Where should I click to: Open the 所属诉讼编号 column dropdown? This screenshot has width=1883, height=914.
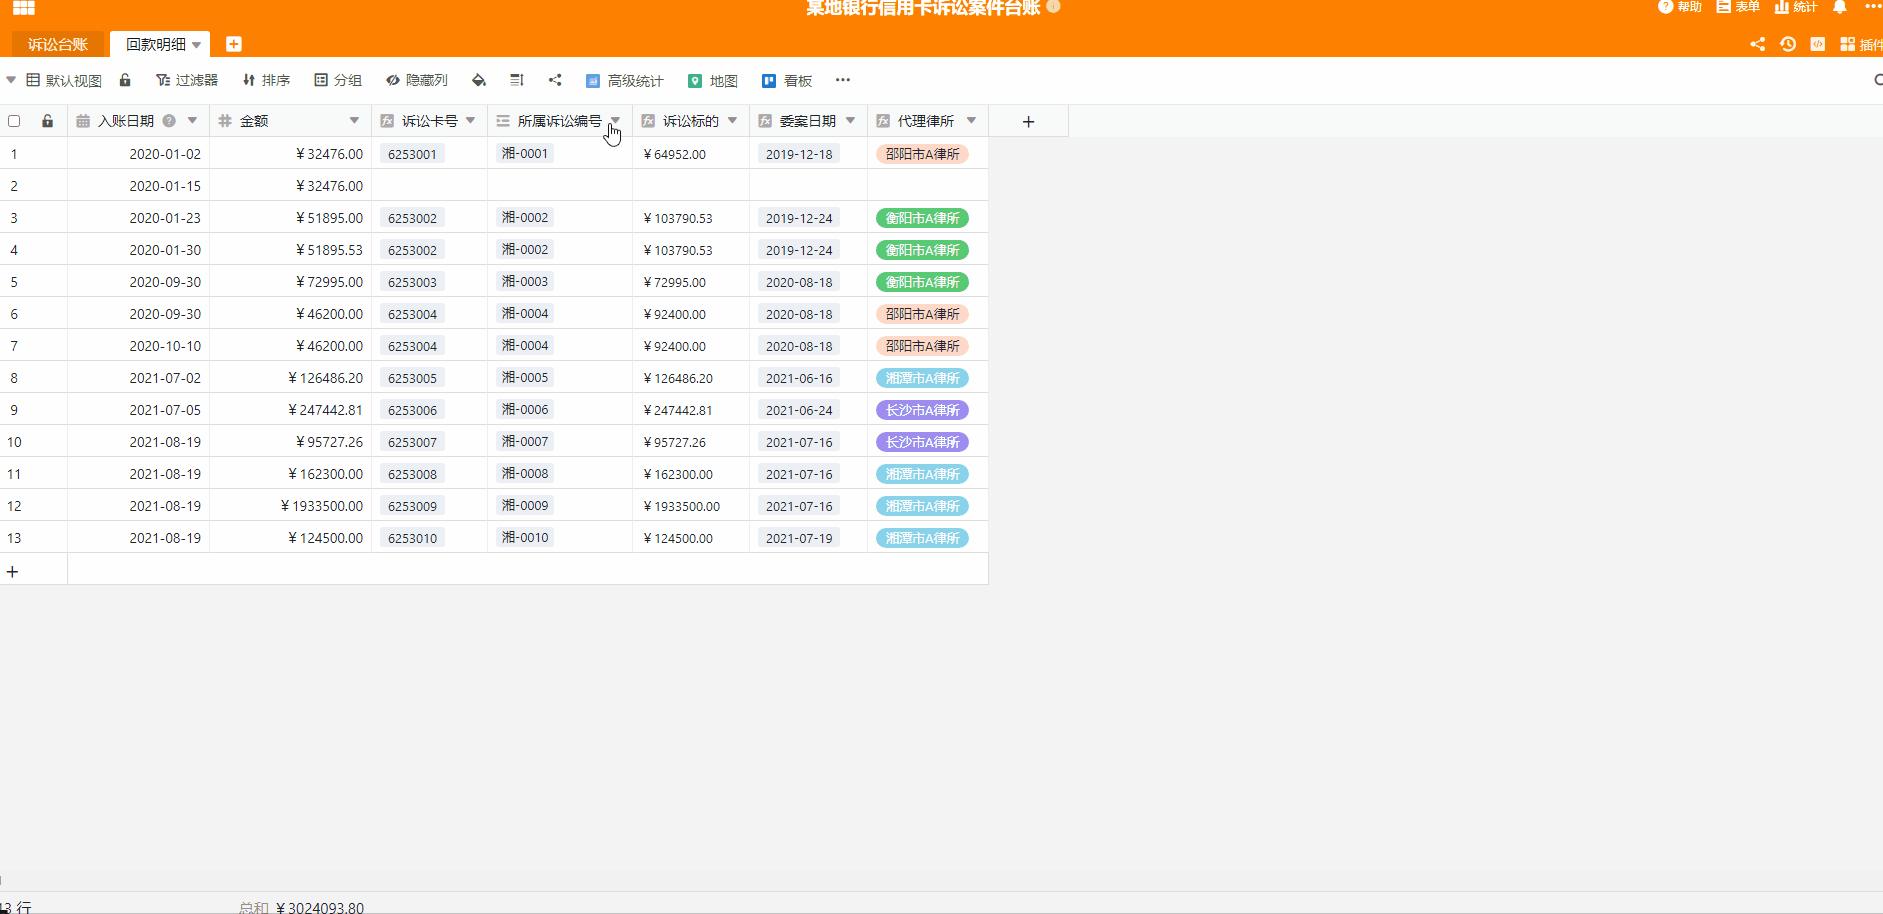615,121
